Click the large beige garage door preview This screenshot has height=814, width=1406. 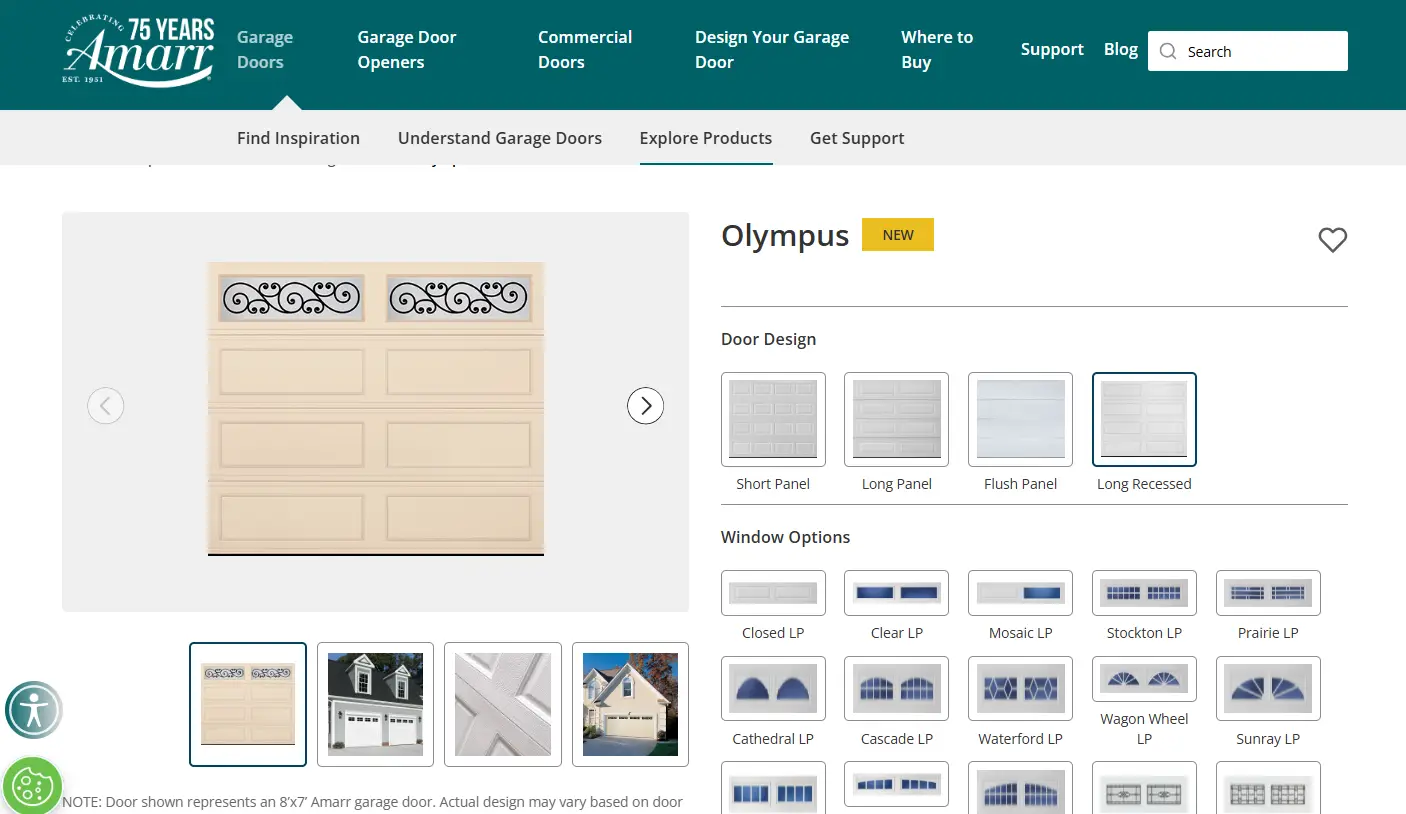tap(376, 409)
